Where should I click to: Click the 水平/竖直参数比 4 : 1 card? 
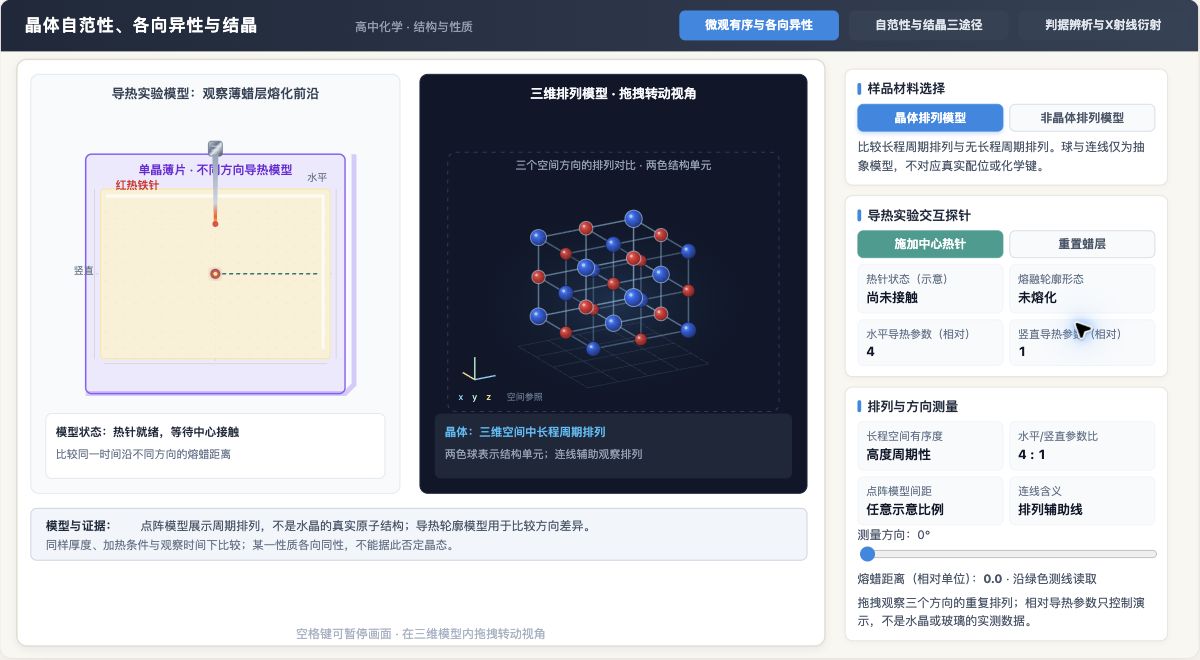(1082, 445)
